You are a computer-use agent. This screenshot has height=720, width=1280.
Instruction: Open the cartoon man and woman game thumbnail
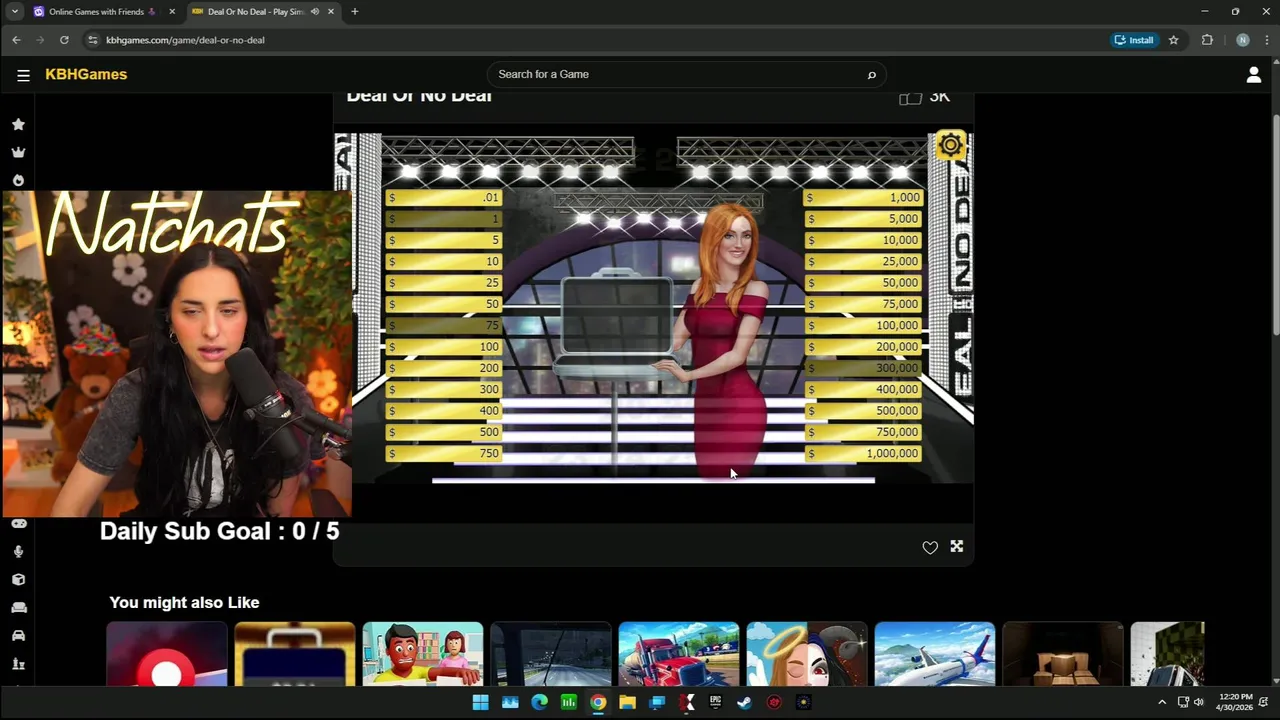point(423,654)
